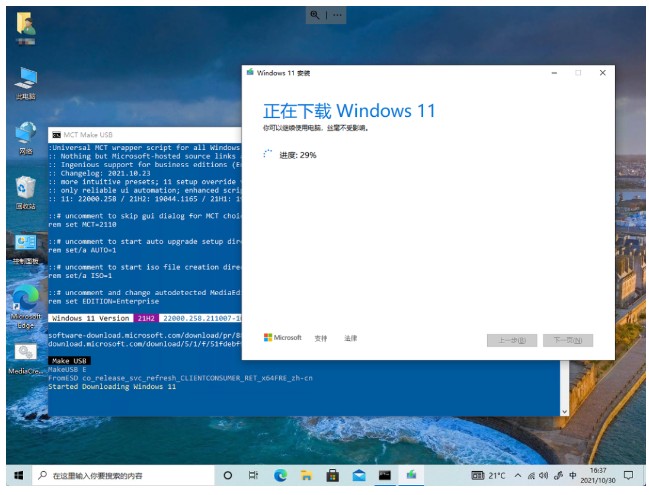Launch Edge from the taskbar
Viewport: 649px width, 495px height.
coord(280,475)
